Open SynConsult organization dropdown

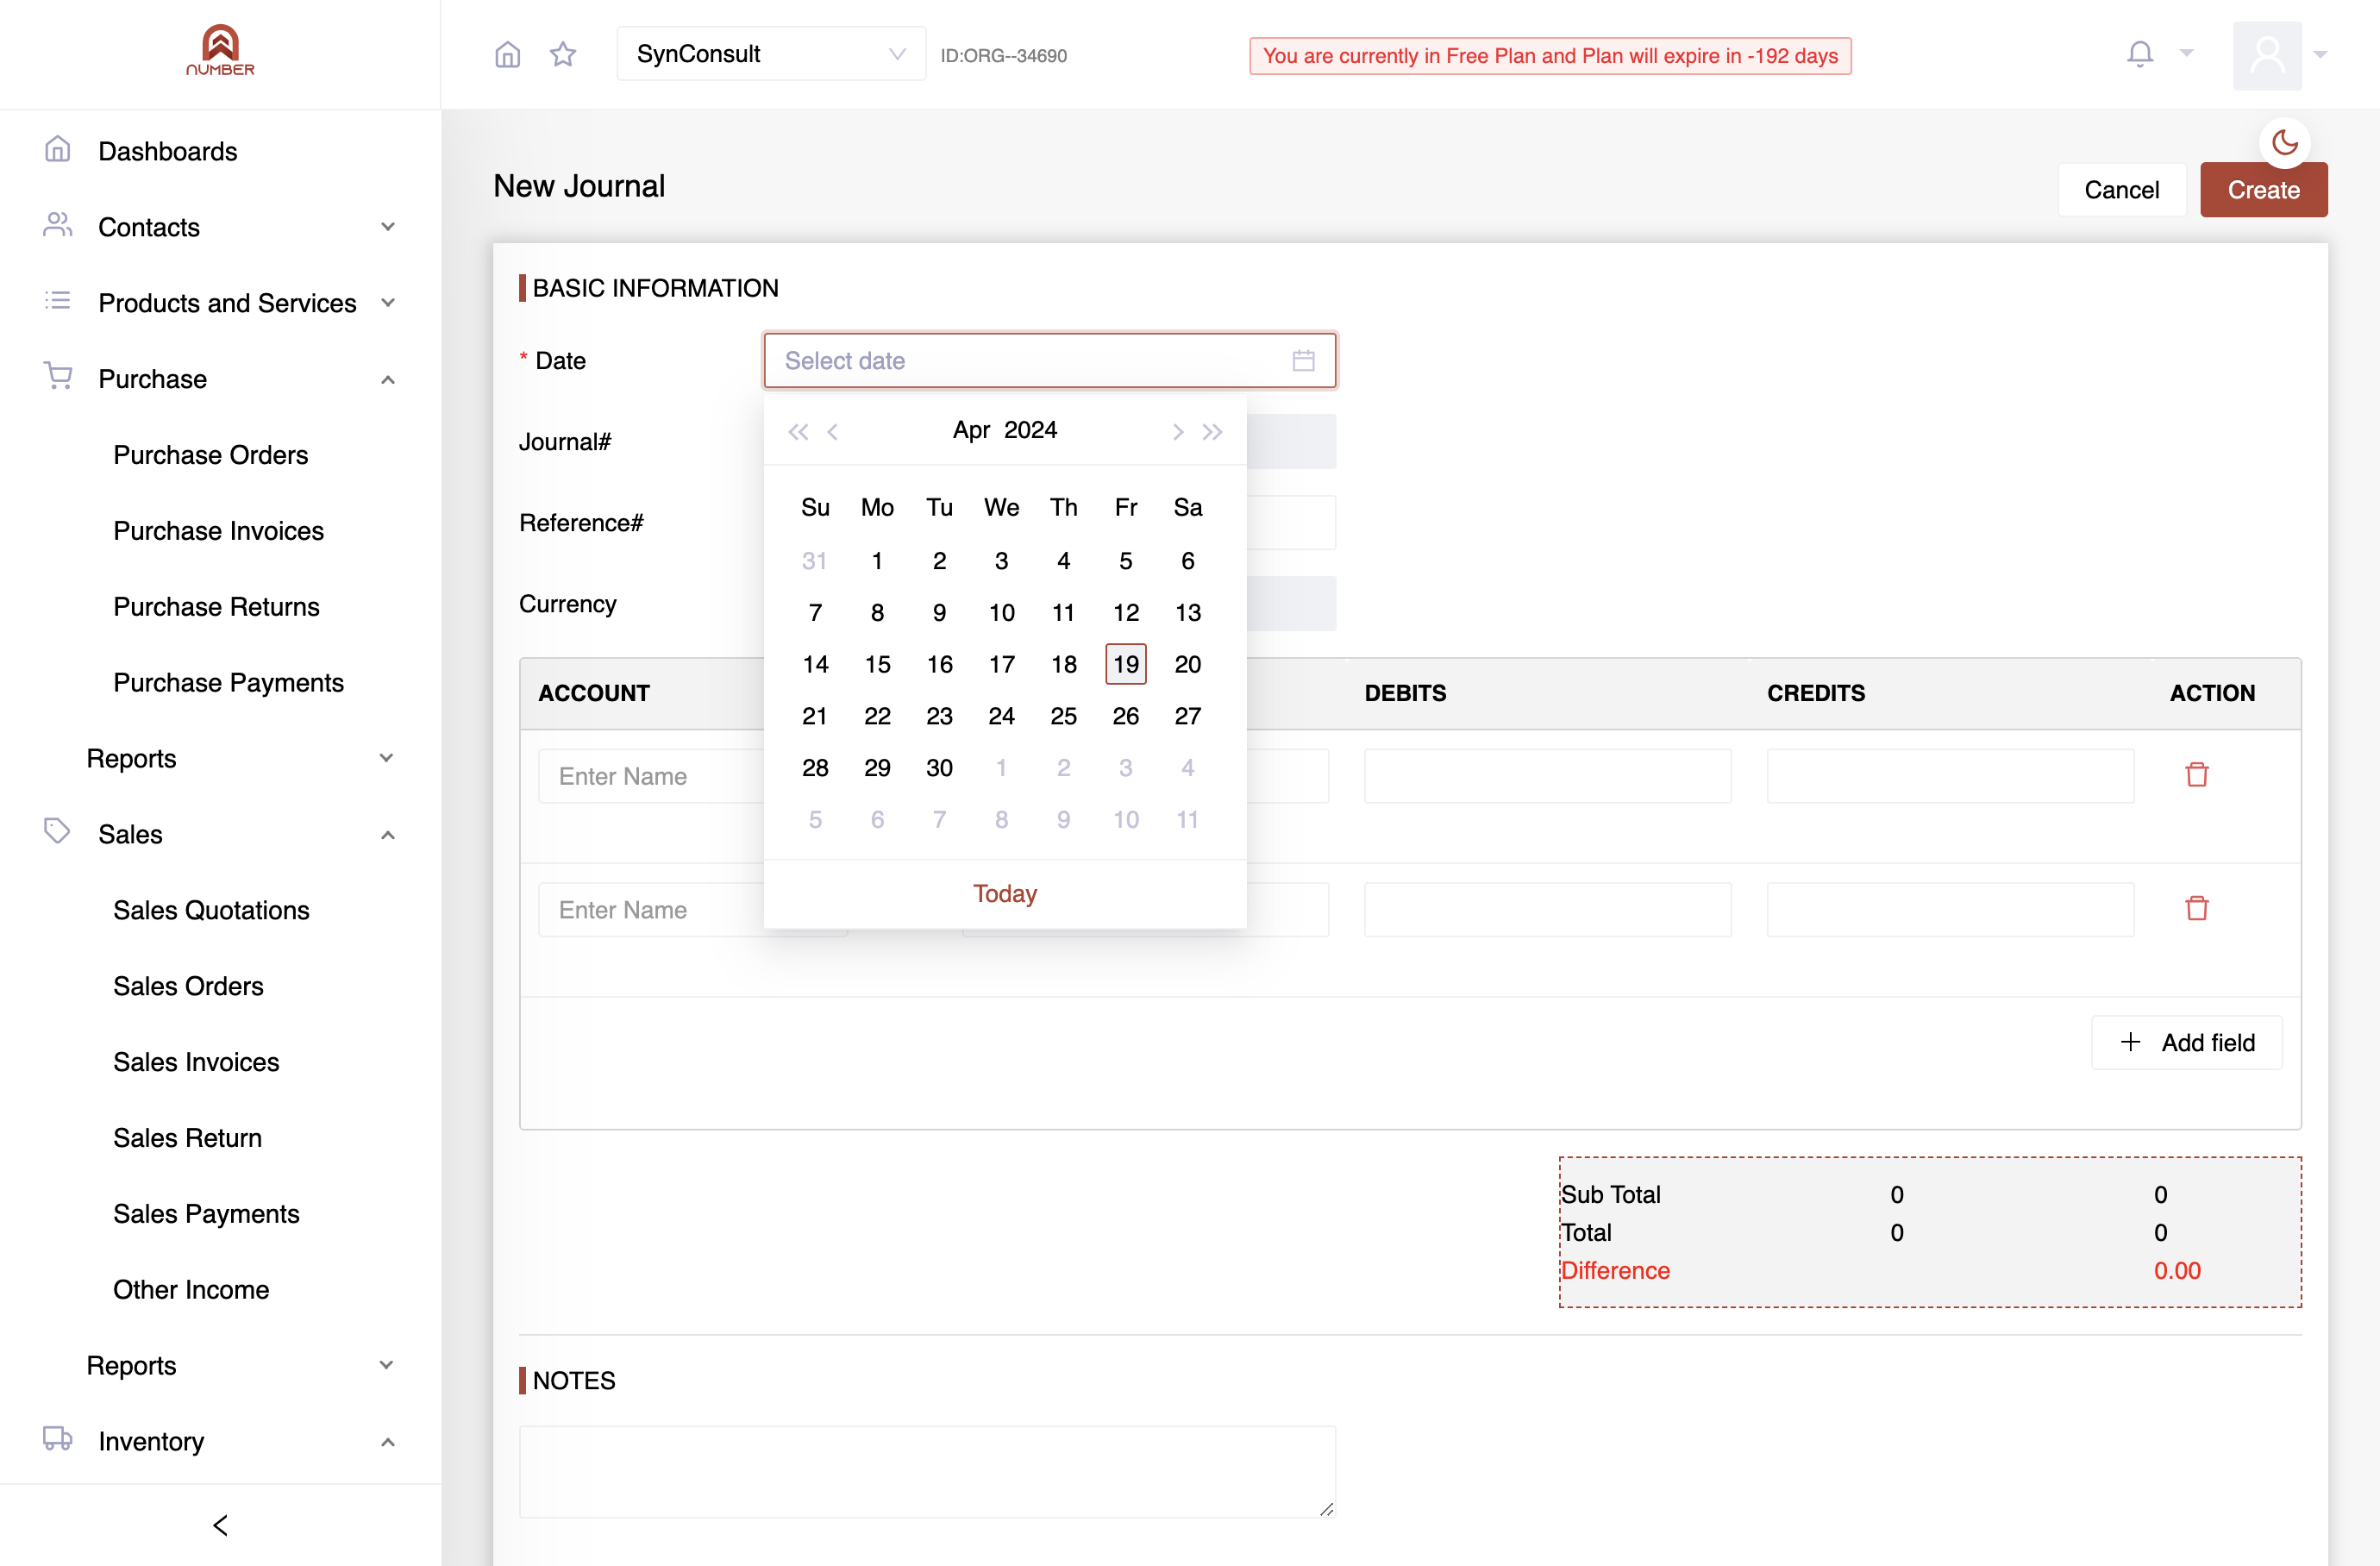pyautogui.click(x=771, y=54)
